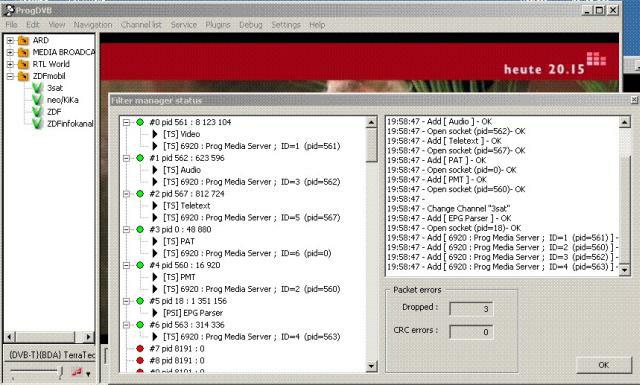The width and height of the screenshot is (640, 385).
Task: Open the Help menu
Action: [x=317, y=25]
